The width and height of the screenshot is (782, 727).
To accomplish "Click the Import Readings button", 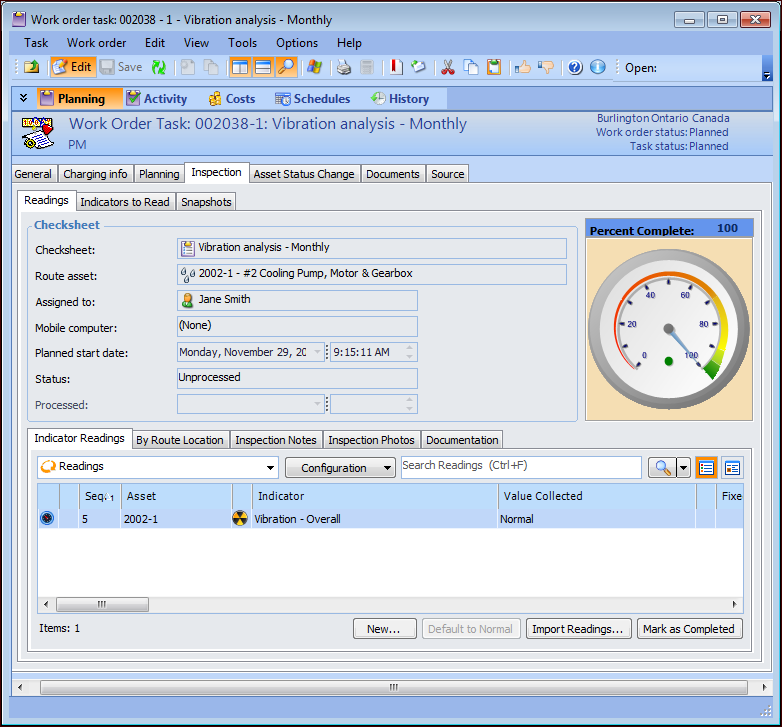I will [x=579, y=629].
